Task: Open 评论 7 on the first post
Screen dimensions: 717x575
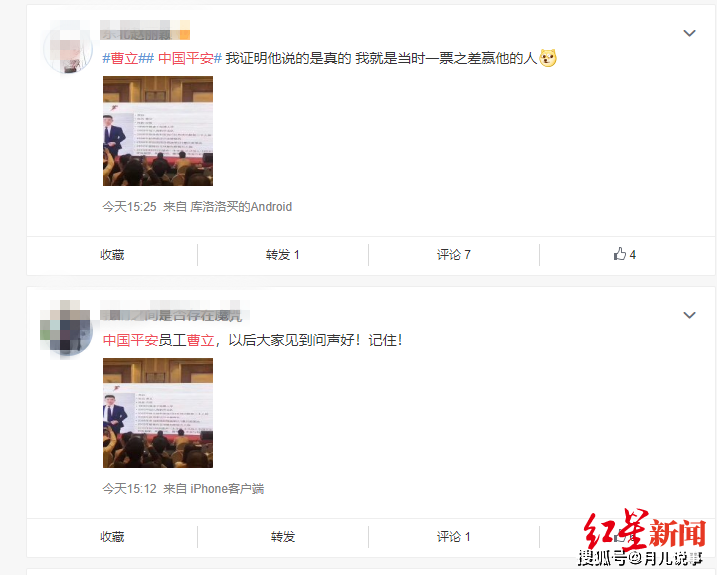Action: tap(454, 255)
